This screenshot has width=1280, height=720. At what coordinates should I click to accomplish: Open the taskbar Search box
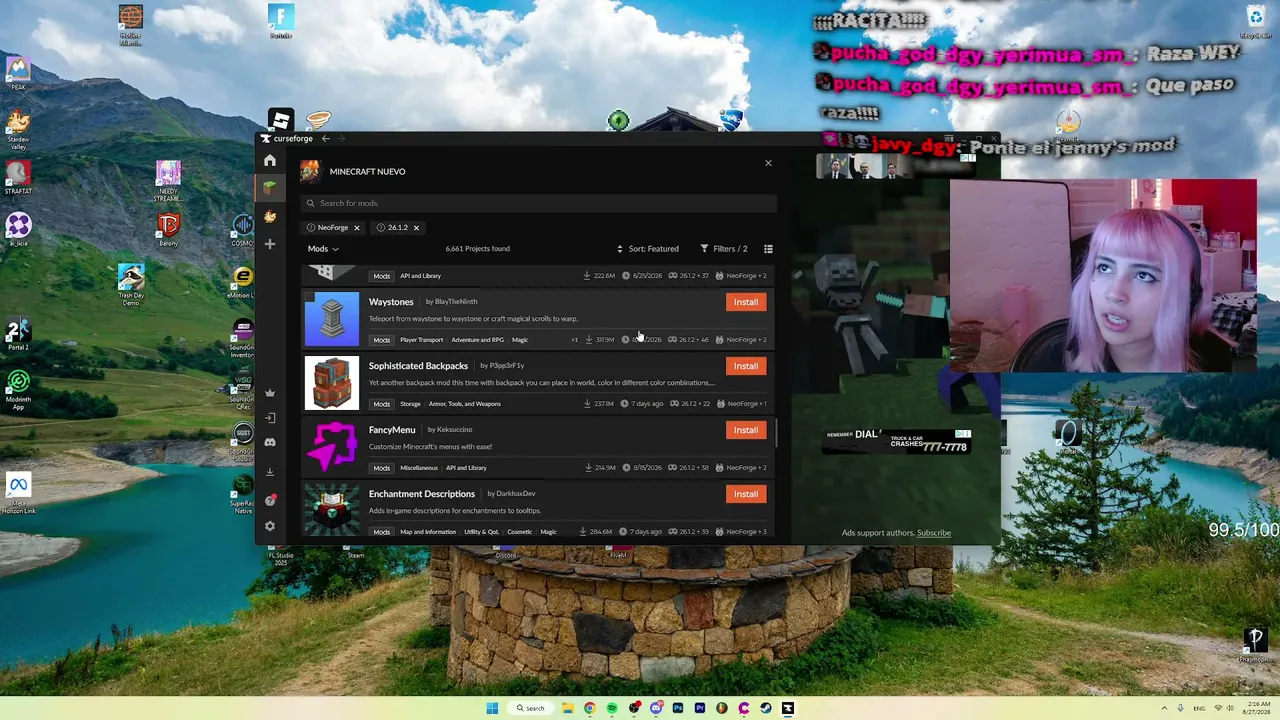(x=530, y=708)
